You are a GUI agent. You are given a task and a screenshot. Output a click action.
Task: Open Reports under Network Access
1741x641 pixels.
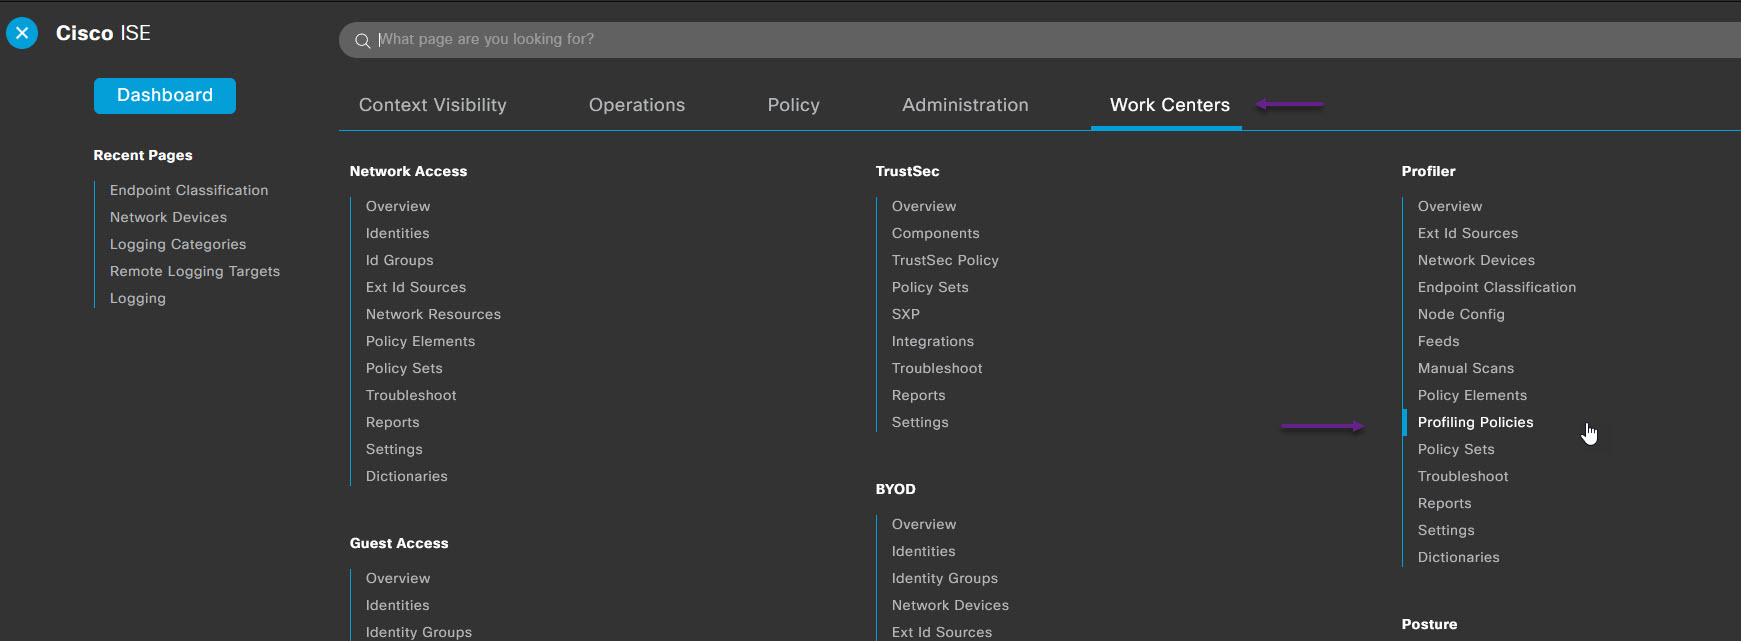(x=393, y=422)
